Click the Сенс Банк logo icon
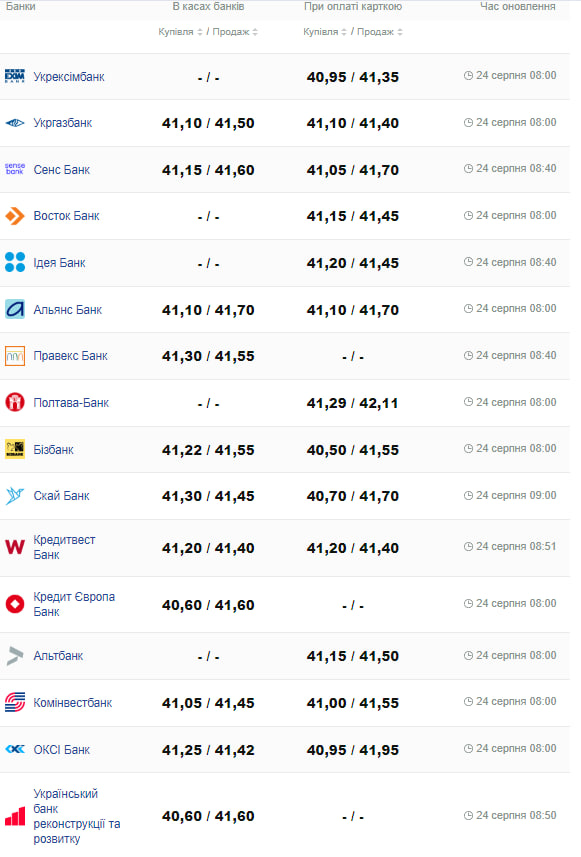 click(x=15, y=169)
